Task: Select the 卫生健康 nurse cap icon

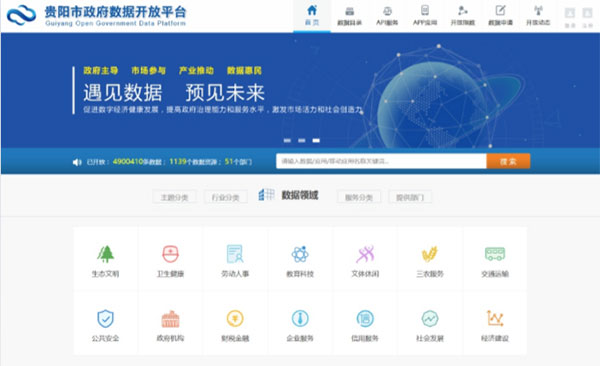Action: [170, 254]
